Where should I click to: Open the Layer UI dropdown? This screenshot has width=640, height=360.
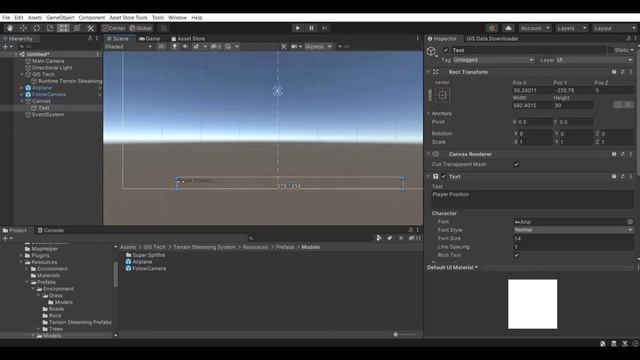pyautogui.click(x=594, y=60)
